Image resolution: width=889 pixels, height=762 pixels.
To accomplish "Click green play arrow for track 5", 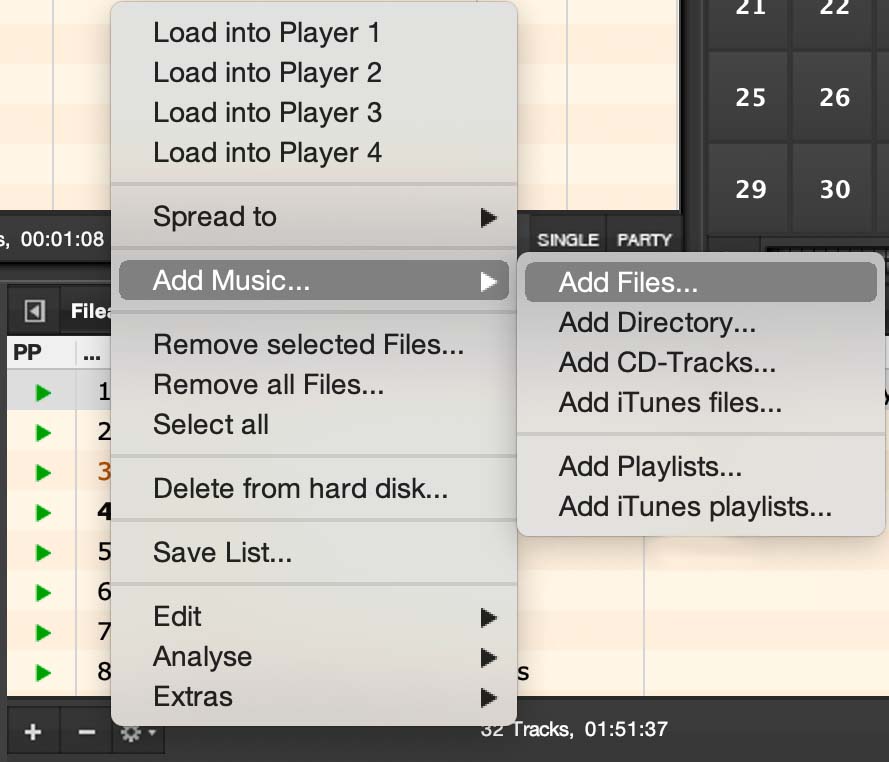I will [42, 552].
